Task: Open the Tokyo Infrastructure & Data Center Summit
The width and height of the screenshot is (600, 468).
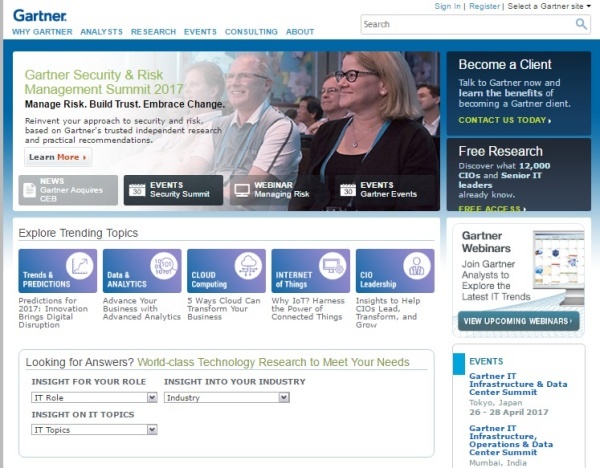Action: [x=518, y=384]
